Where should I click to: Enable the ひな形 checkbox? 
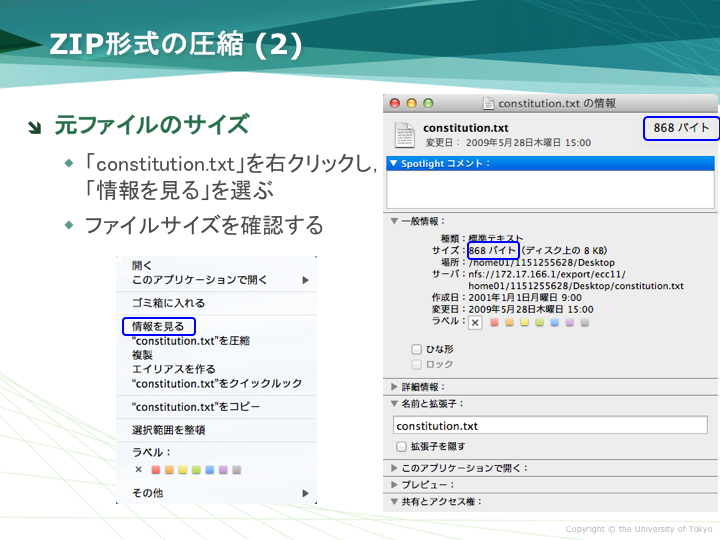[416, 349]
